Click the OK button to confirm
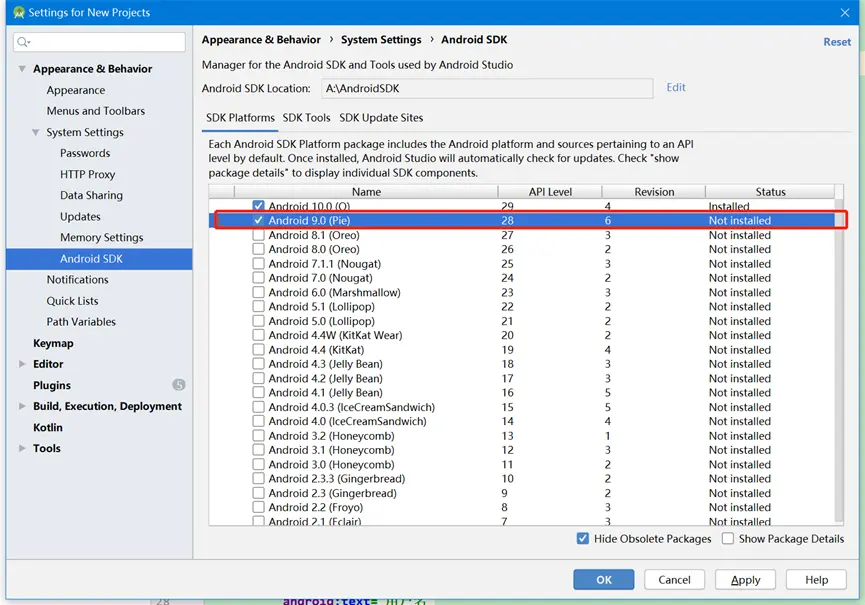The height and width of the screenshot is (605, 865). pos(603,579)
